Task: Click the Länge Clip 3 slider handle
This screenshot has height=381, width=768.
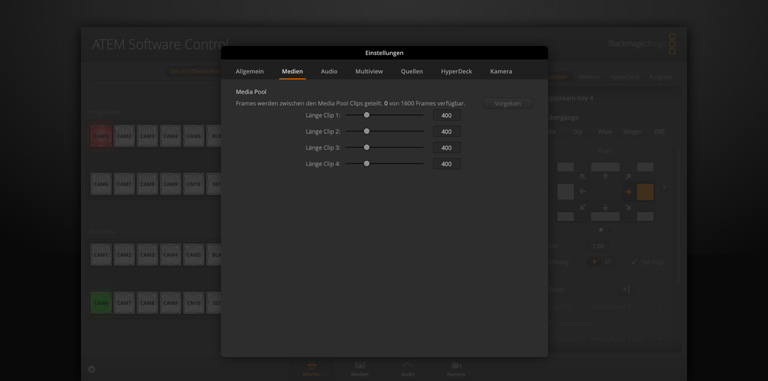Action: (x=366, y=147)
